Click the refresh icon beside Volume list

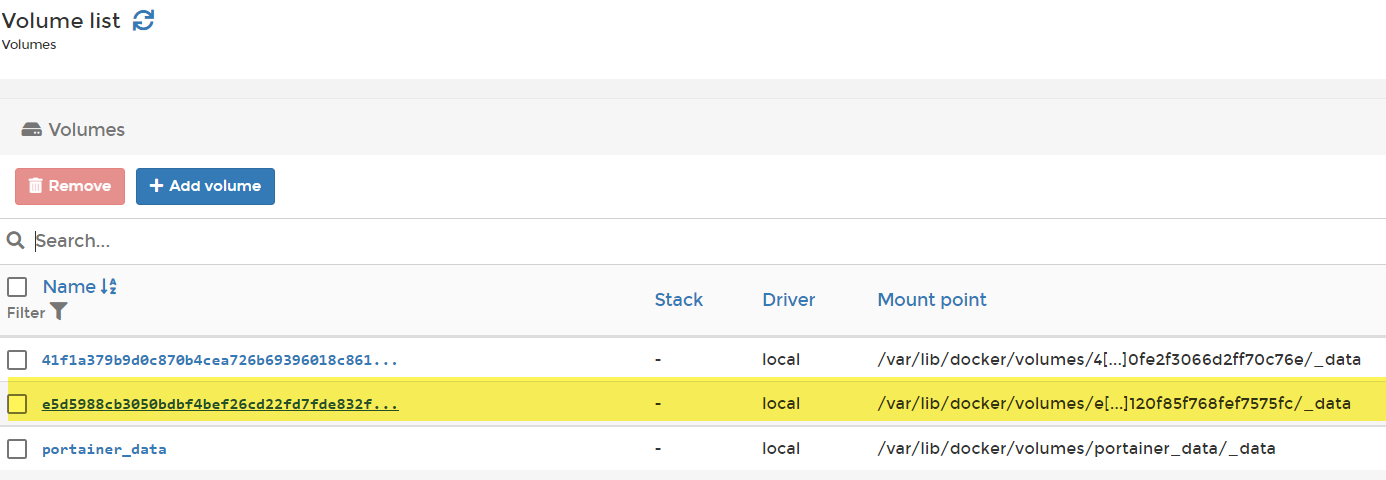point(144,20)
